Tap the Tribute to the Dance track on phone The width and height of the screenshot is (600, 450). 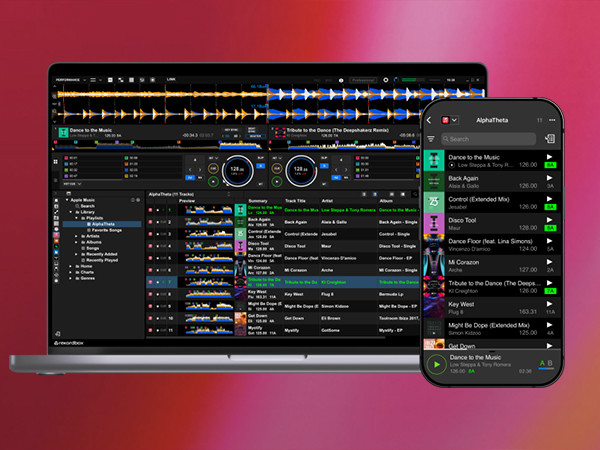click(x=492, y=287)
